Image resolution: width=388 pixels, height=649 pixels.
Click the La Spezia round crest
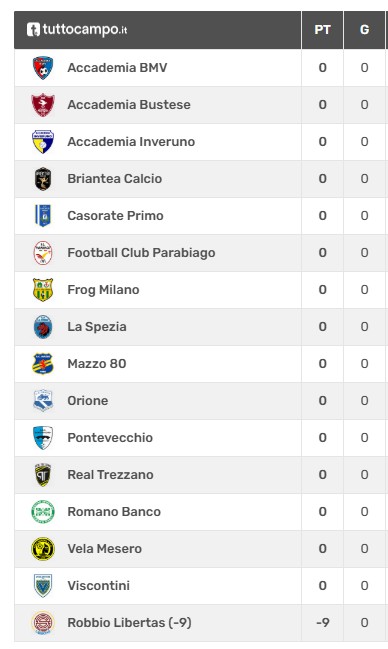pyautogui.click(x=43, y=327)
